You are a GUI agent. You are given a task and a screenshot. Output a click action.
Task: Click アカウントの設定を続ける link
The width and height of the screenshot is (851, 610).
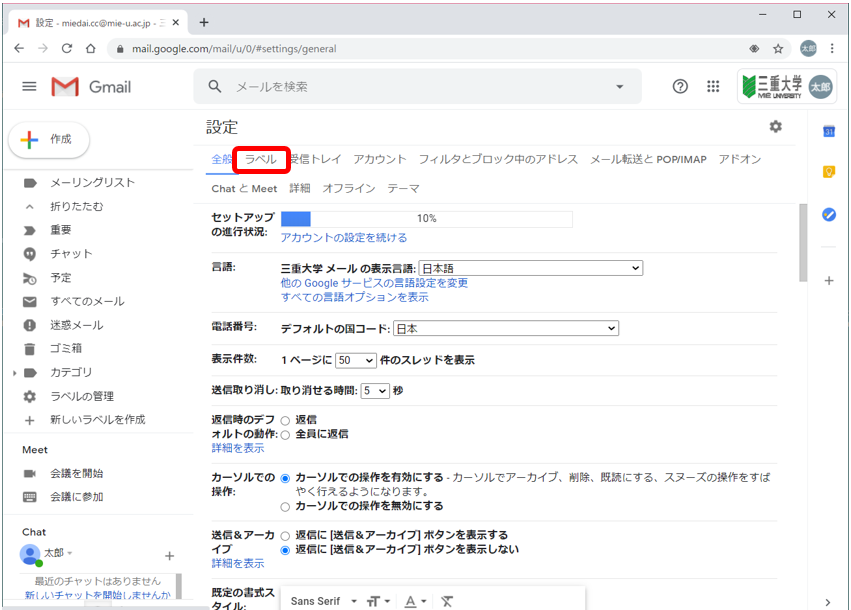(344, 238)
